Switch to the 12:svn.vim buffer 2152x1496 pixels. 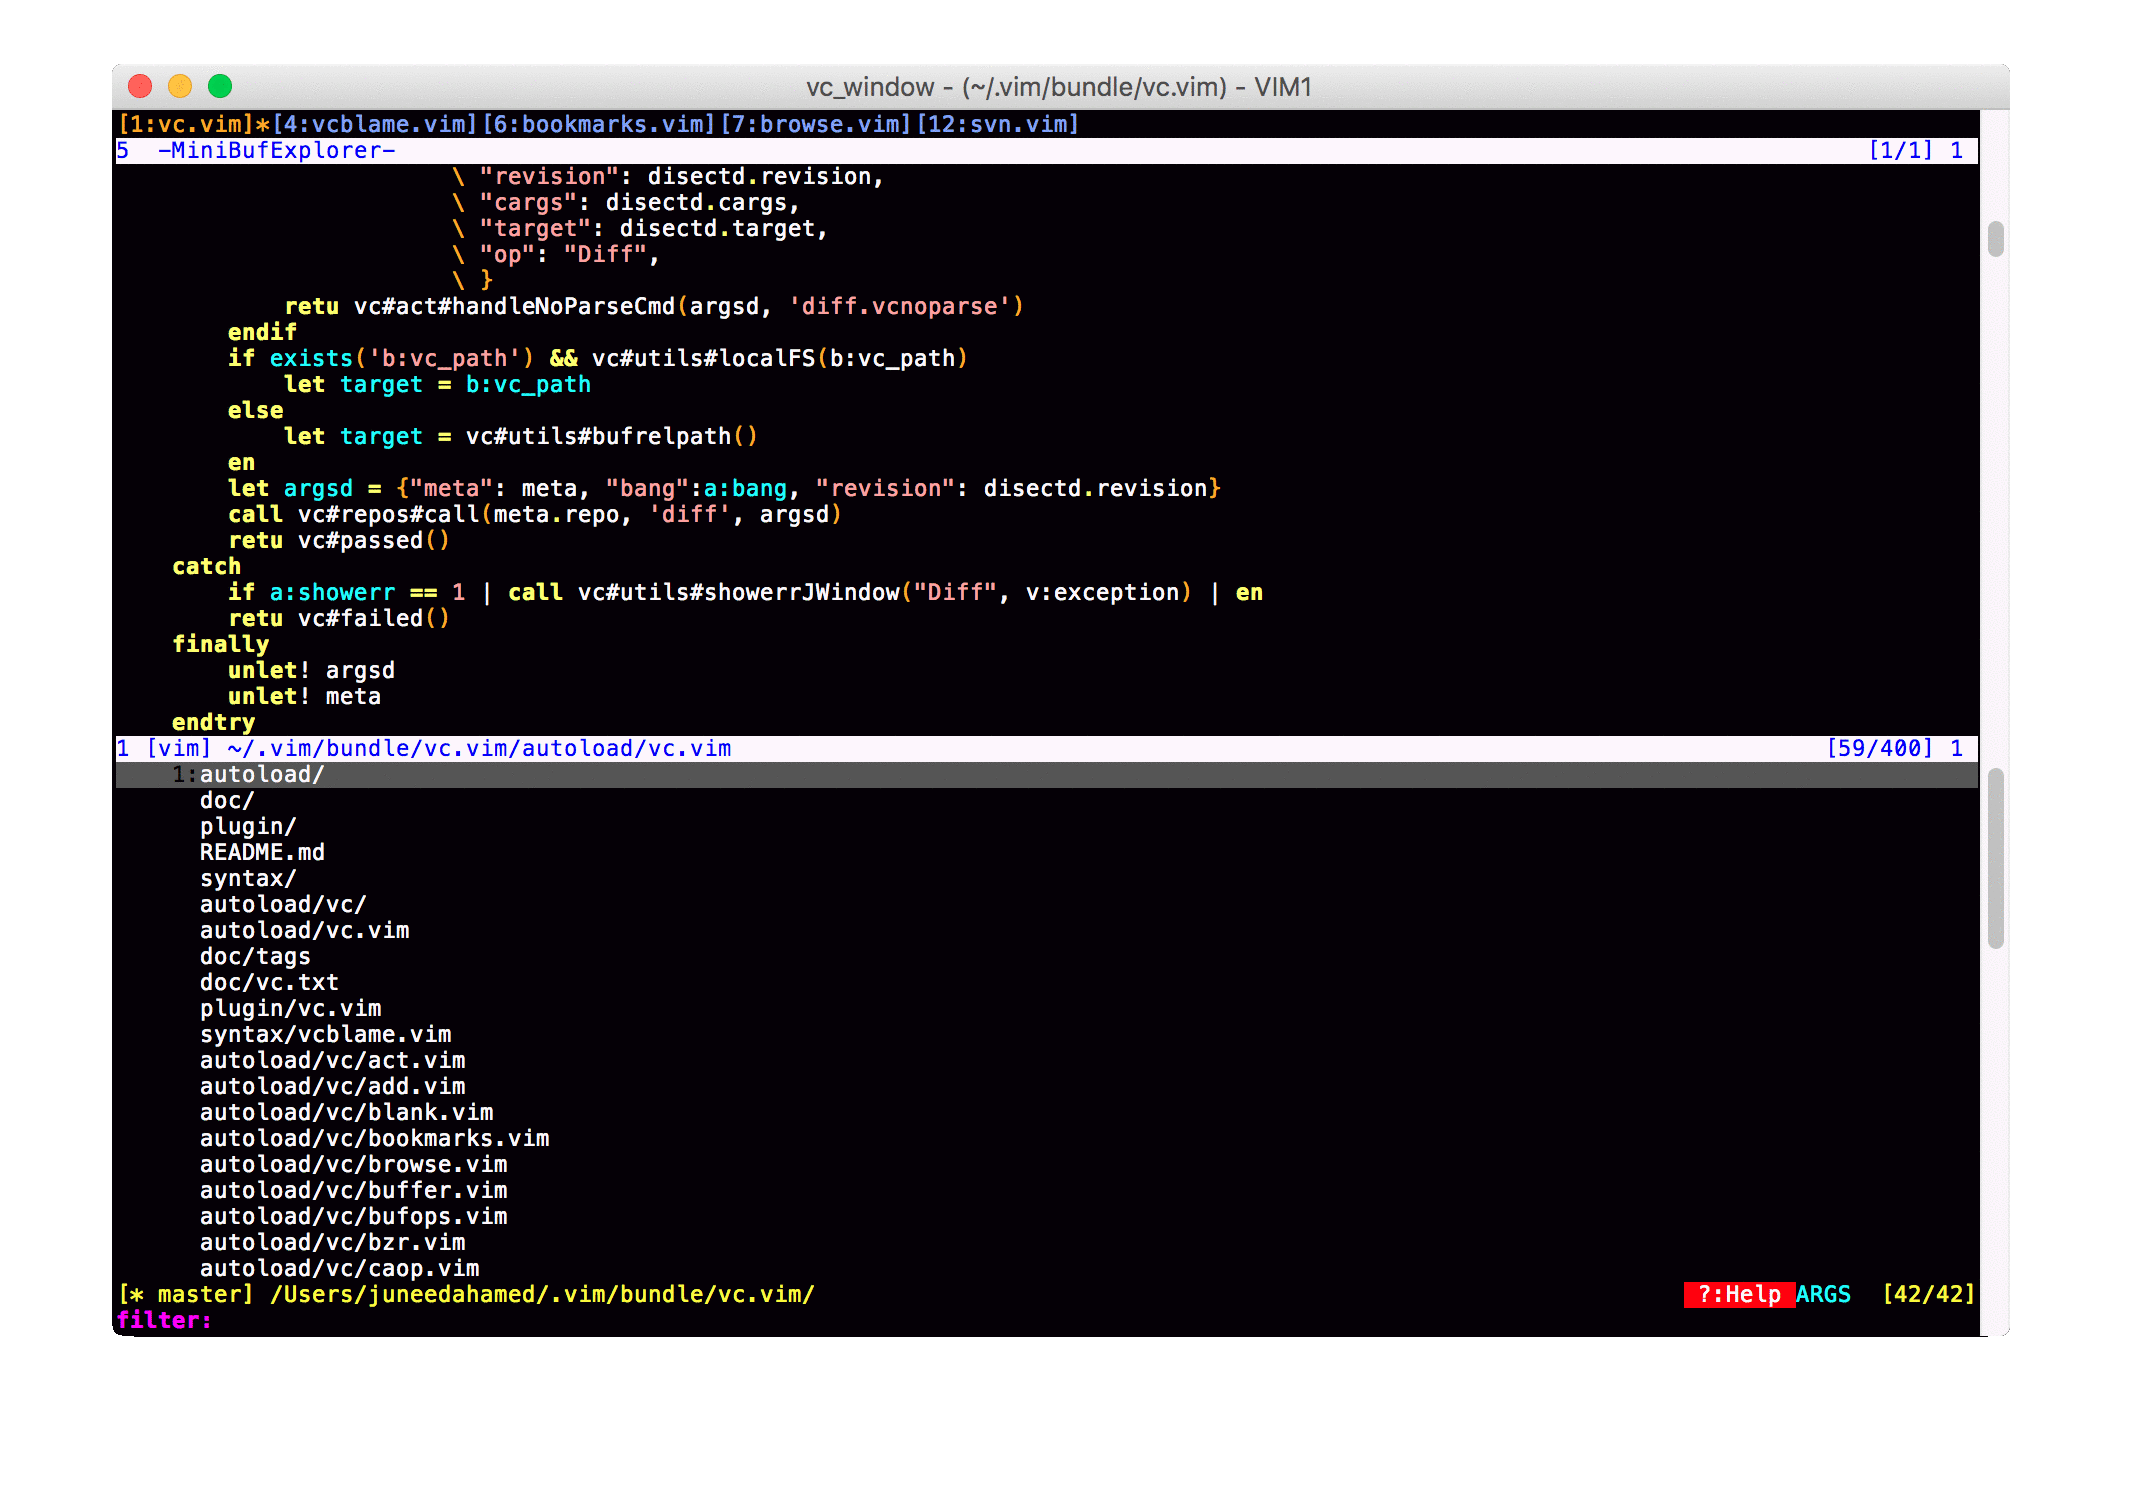[997, 124]
